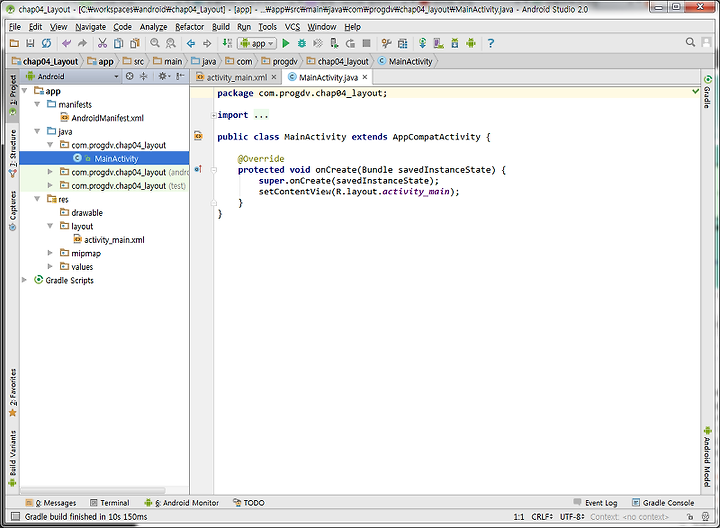This screenshot has height=528, width=720.
Task: Open the Build menu
Action: click(x=221, y=27)
